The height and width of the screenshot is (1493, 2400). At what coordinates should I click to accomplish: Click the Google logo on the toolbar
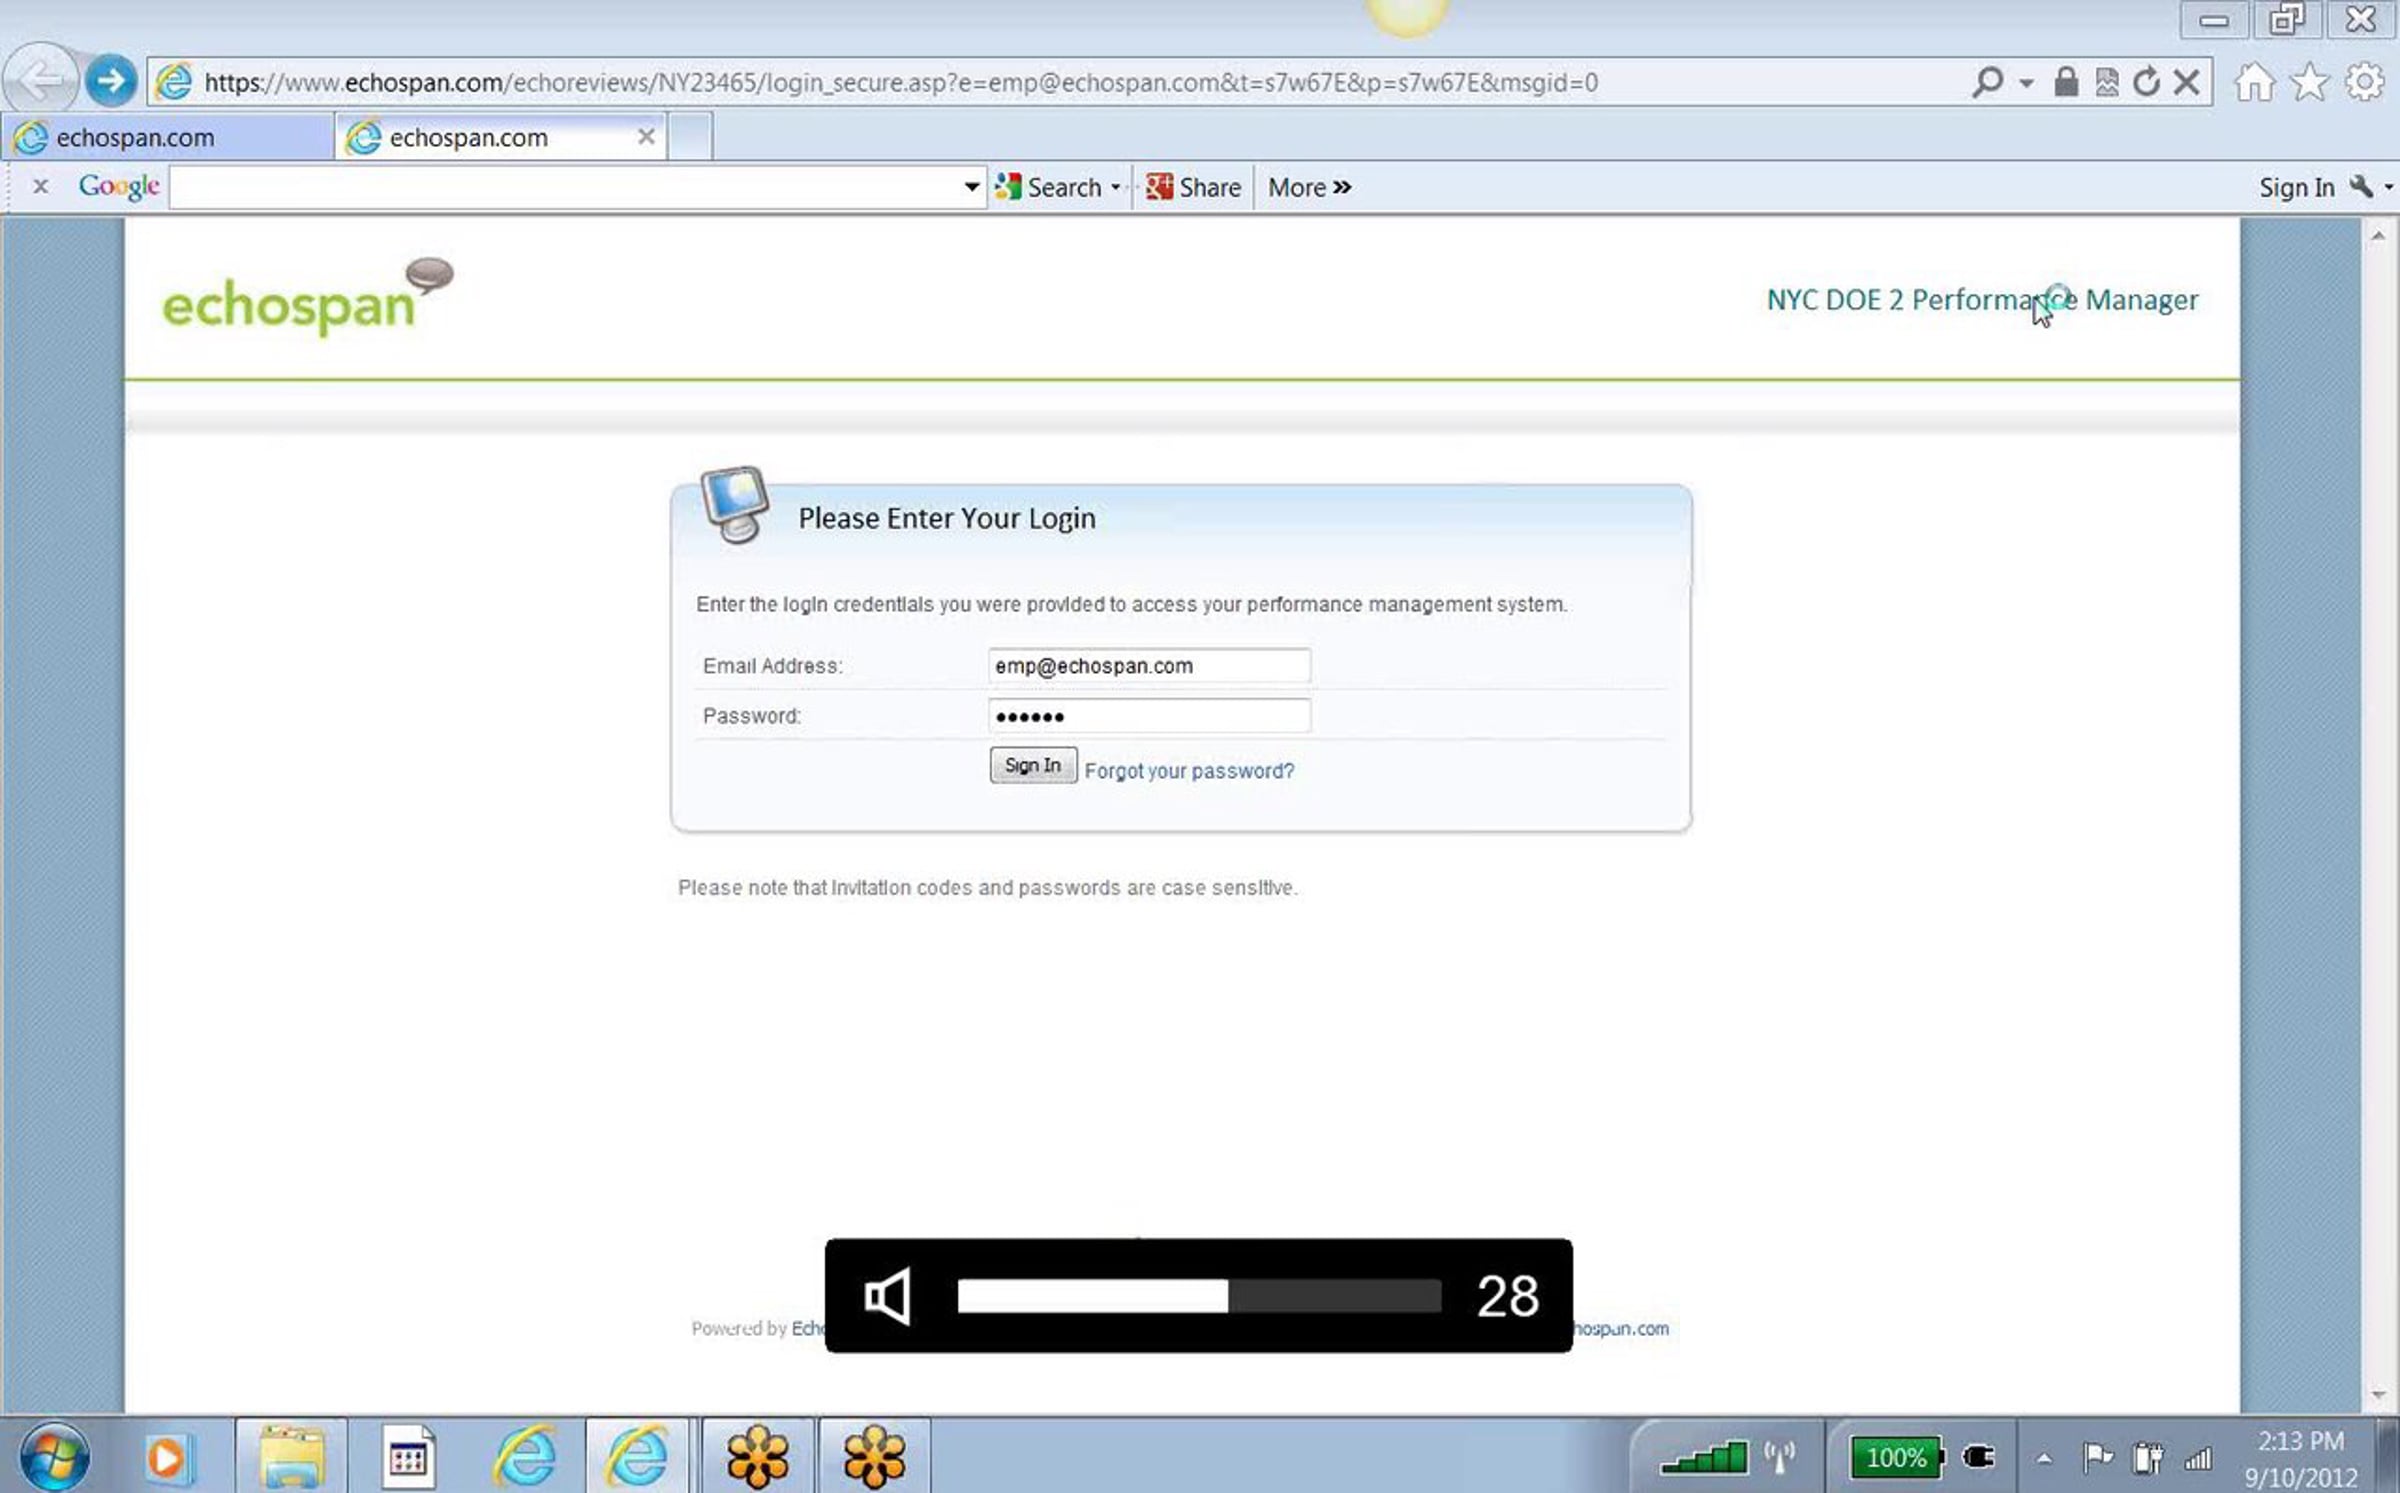tap(119, 187)
